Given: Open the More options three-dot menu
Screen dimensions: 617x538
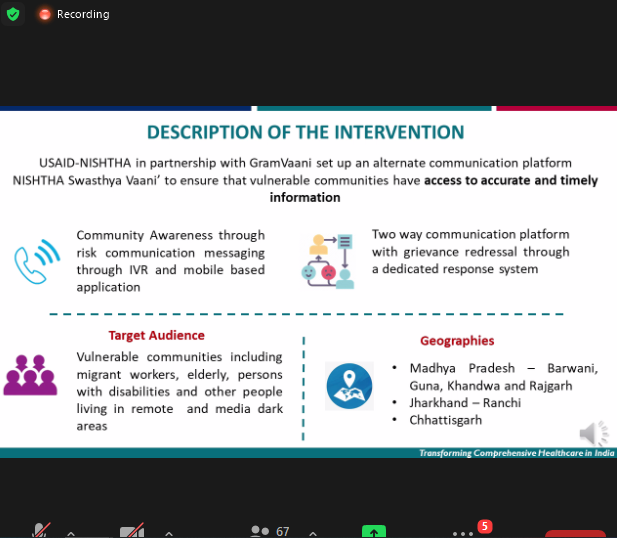Looking at the screenshot, I should pyautogui.click(x=462, y=534).
